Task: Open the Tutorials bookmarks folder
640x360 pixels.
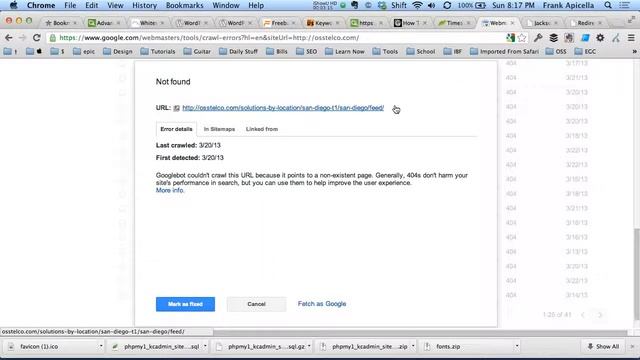Action: 158,51
